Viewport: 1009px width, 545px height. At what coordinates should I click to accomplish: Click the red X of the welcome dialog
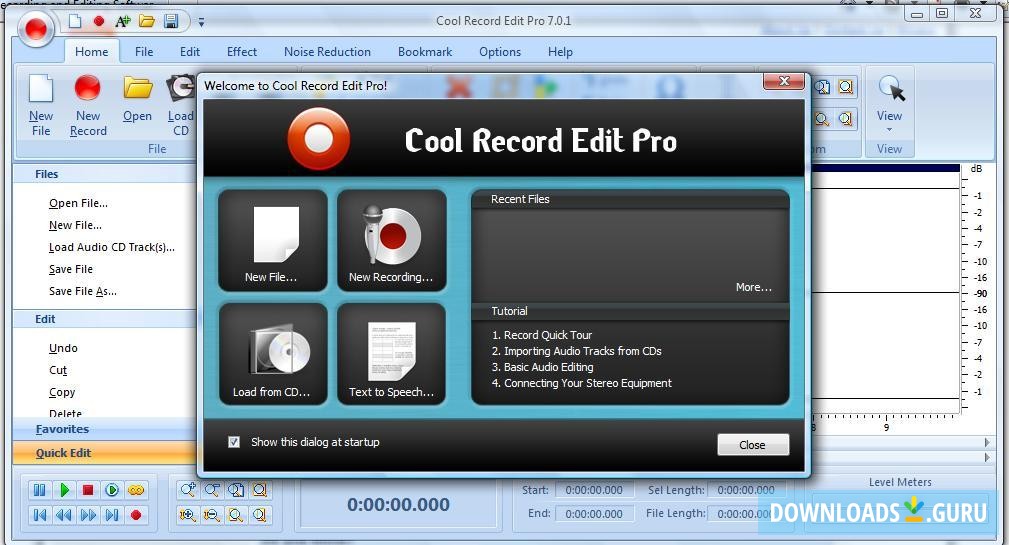point(784,81)
